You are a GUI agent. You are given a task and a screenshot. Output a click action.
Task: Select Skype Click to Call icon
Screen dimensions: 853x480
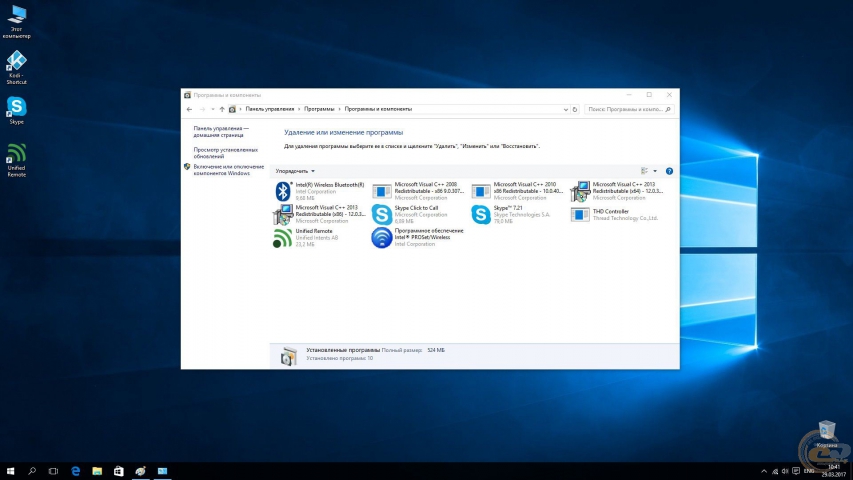pos(381,214)
